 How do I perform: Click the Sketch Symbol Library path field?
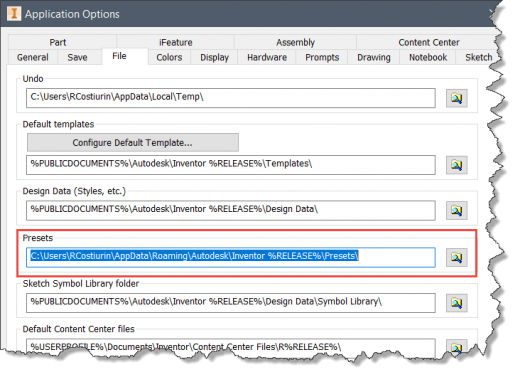click(231, 303)
